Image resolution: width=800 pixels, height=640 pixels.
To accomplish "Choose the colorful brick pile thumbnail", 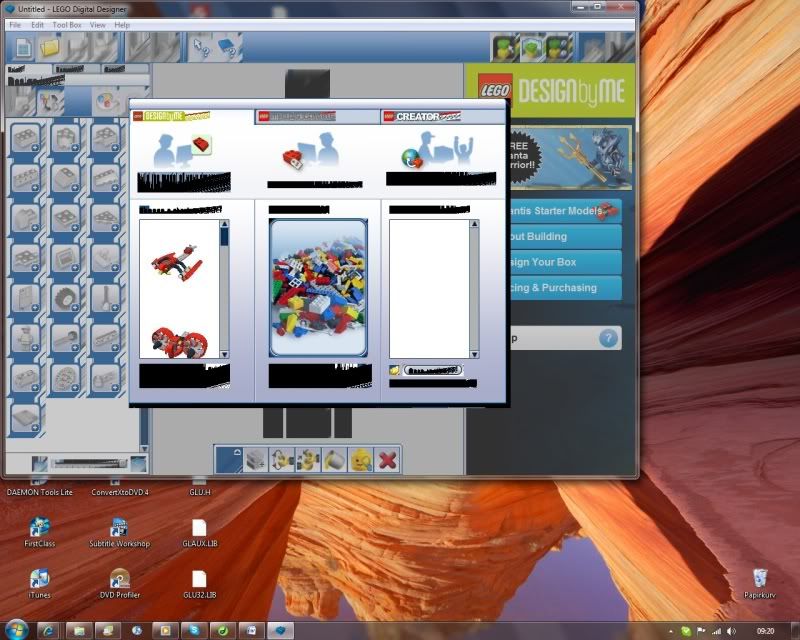I will coord(318,287).
